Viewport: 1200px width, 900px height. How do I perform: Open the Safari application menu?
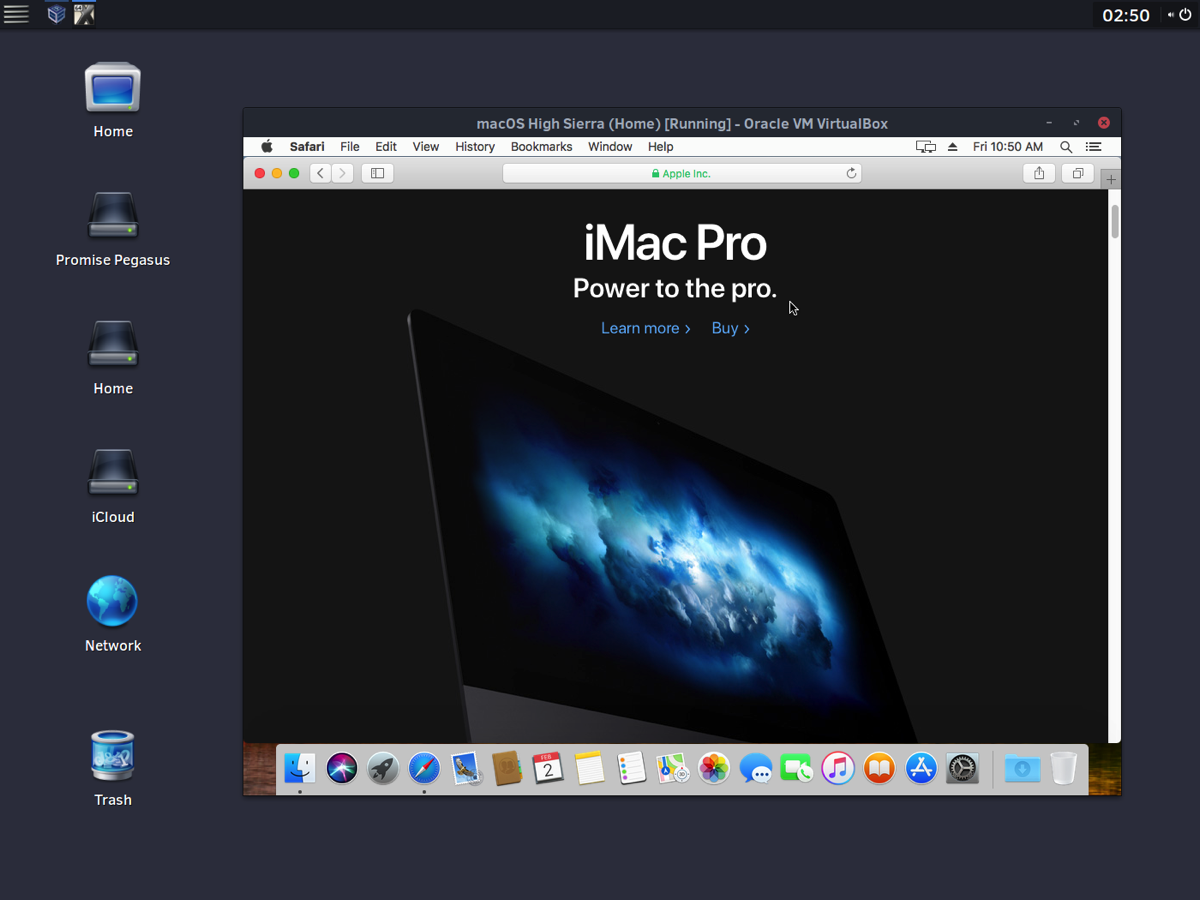(307, 146)
